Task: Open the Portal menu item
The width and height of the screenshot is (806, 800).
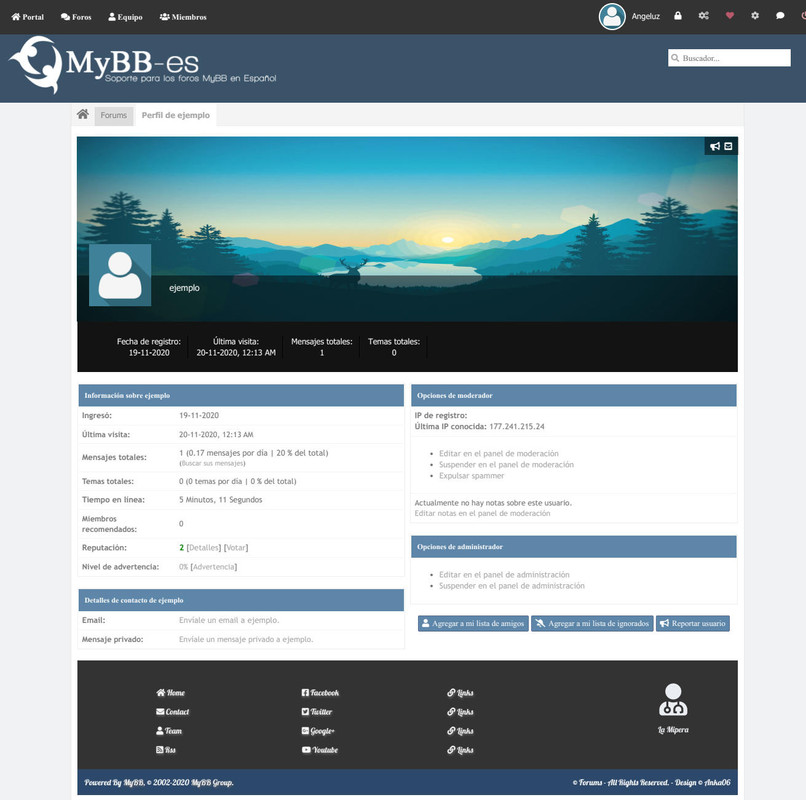Action: coord(28,17)
